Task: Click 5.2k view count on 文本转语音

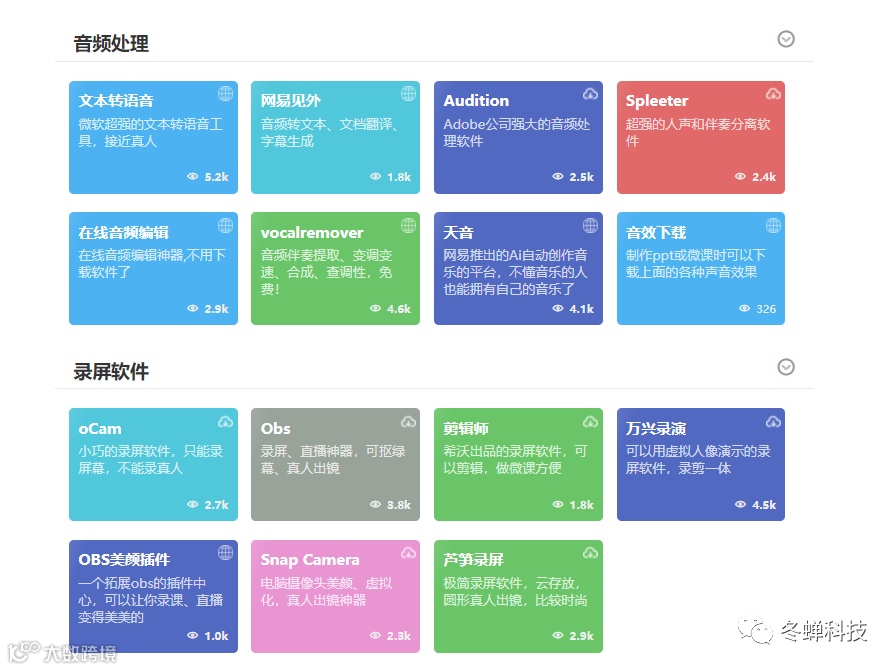Action: coord(217,177)
